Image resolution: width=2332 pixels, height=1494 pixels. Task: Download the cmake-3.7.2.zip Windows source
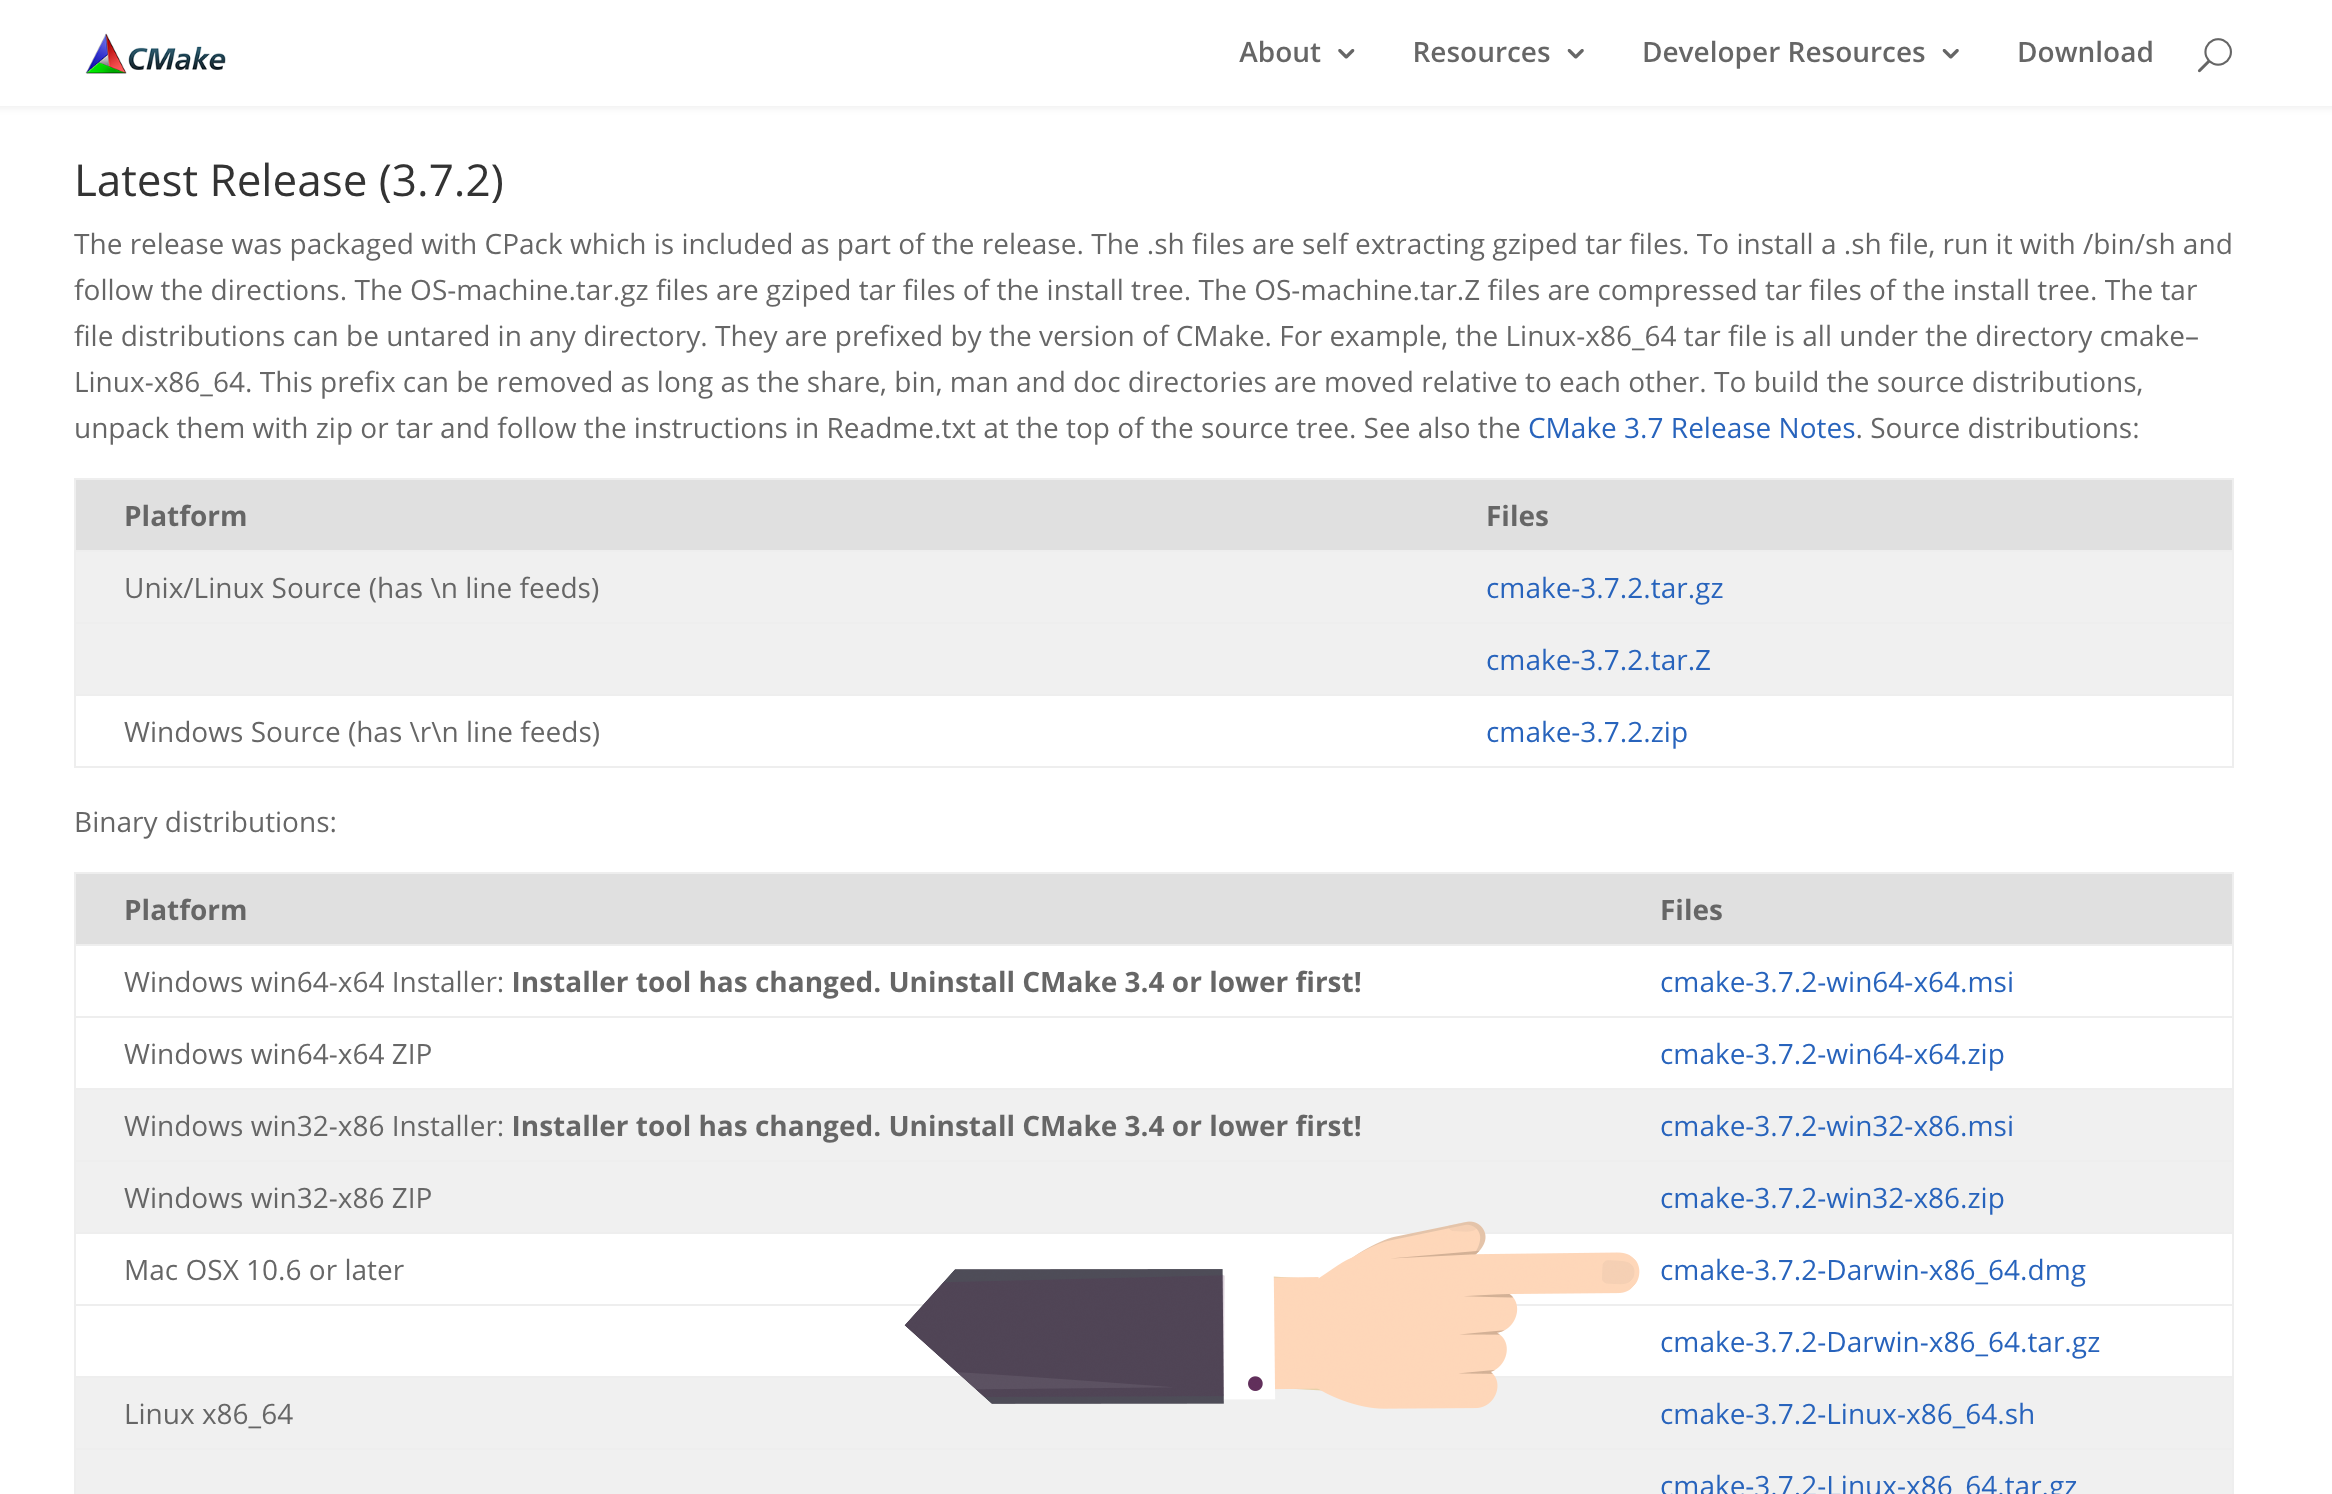click(1586, 732)
